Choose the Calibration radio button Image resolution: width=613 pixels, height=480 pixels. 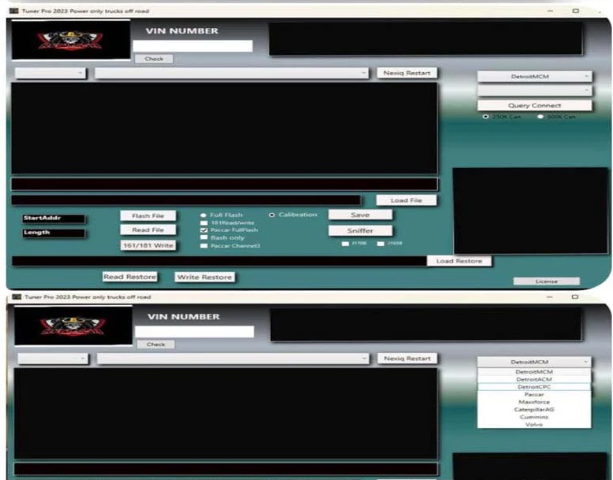(272, 214)
